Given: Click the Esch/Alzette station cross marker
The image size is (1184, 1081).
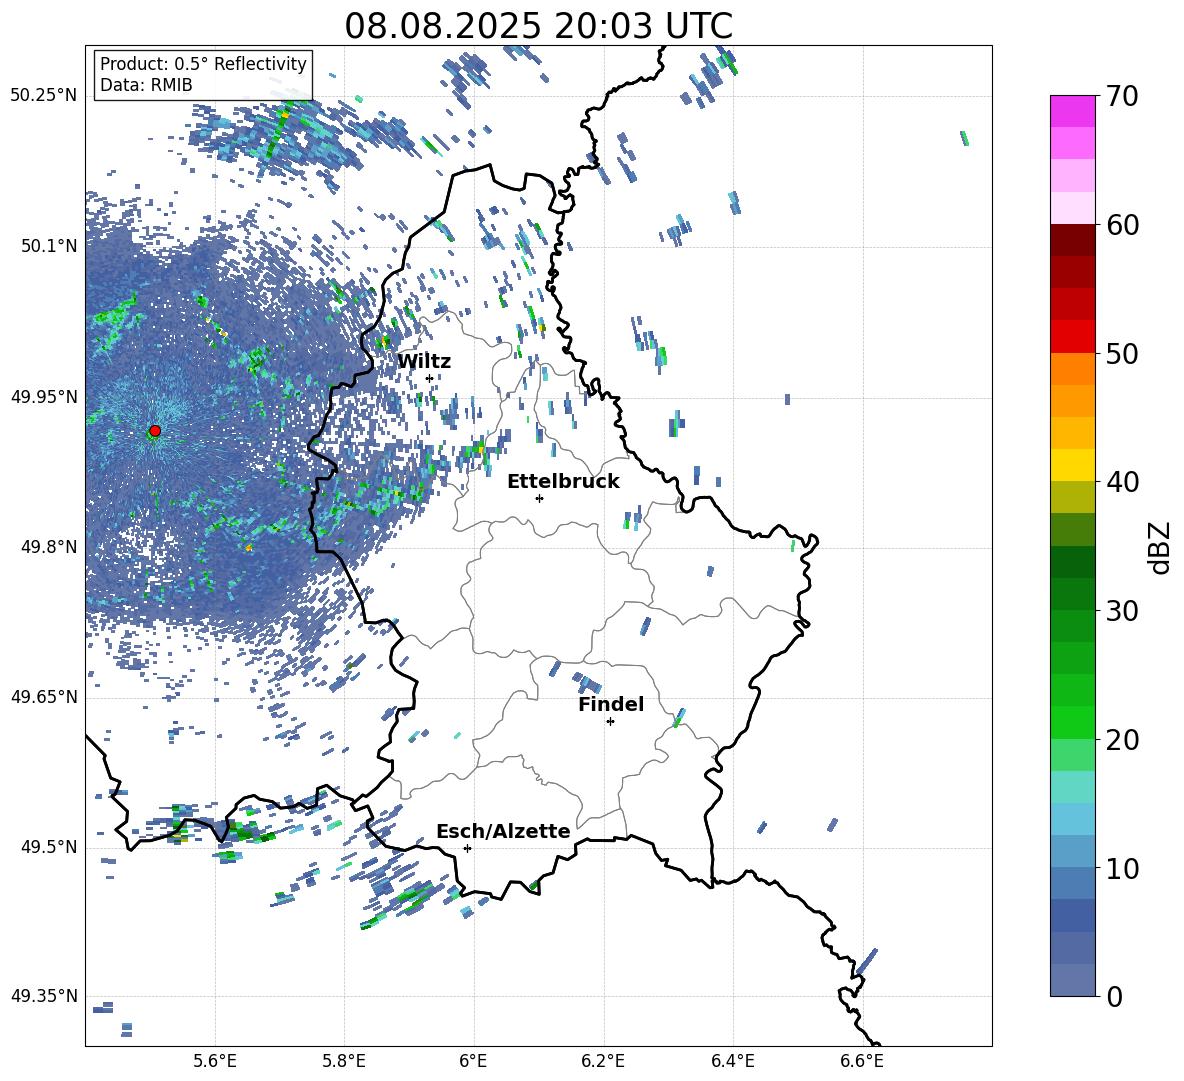Looking at the screenshot, I should (467, 848).
